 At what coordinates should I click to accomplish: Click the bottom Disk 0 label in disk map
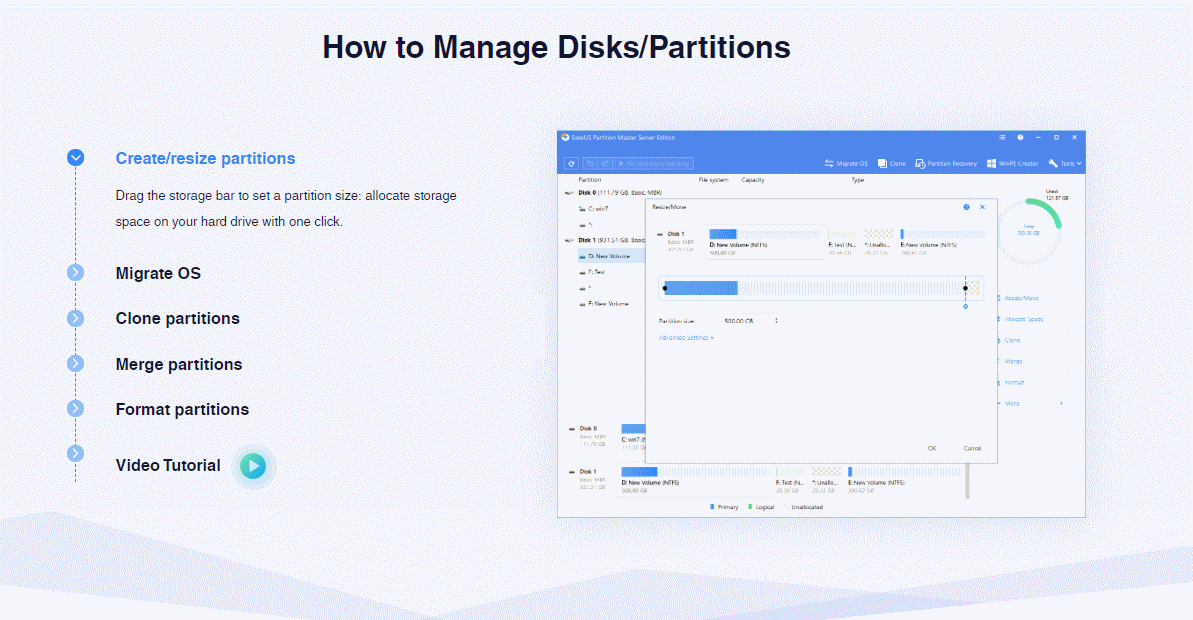[588, 428]
